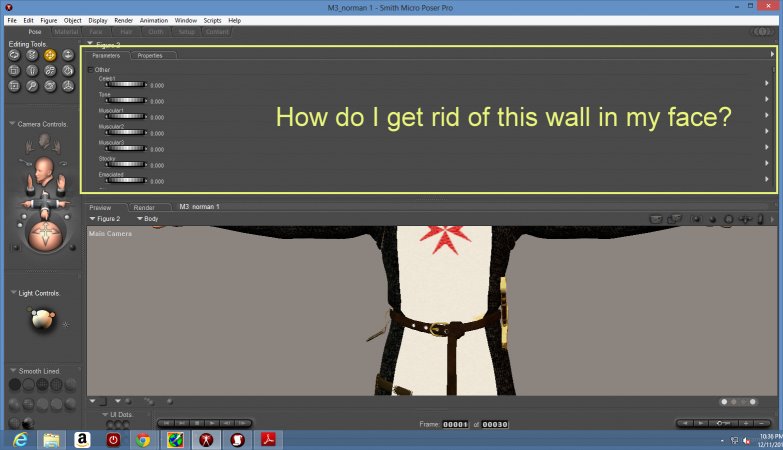Click the stop button in animation controls
Viewport: 783px width, 450px height.
(197, 423)
